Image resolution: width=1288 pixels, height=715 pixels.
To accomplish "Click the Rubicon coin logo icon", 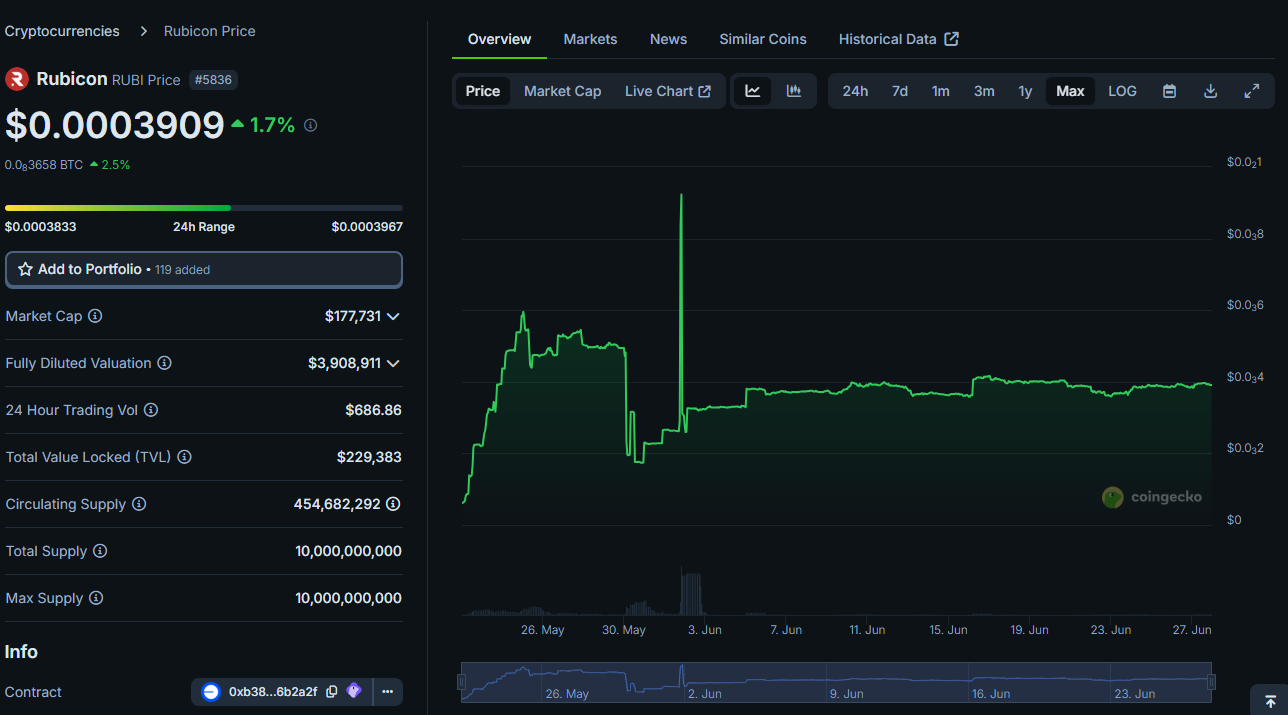I will (x=16, y=79).
